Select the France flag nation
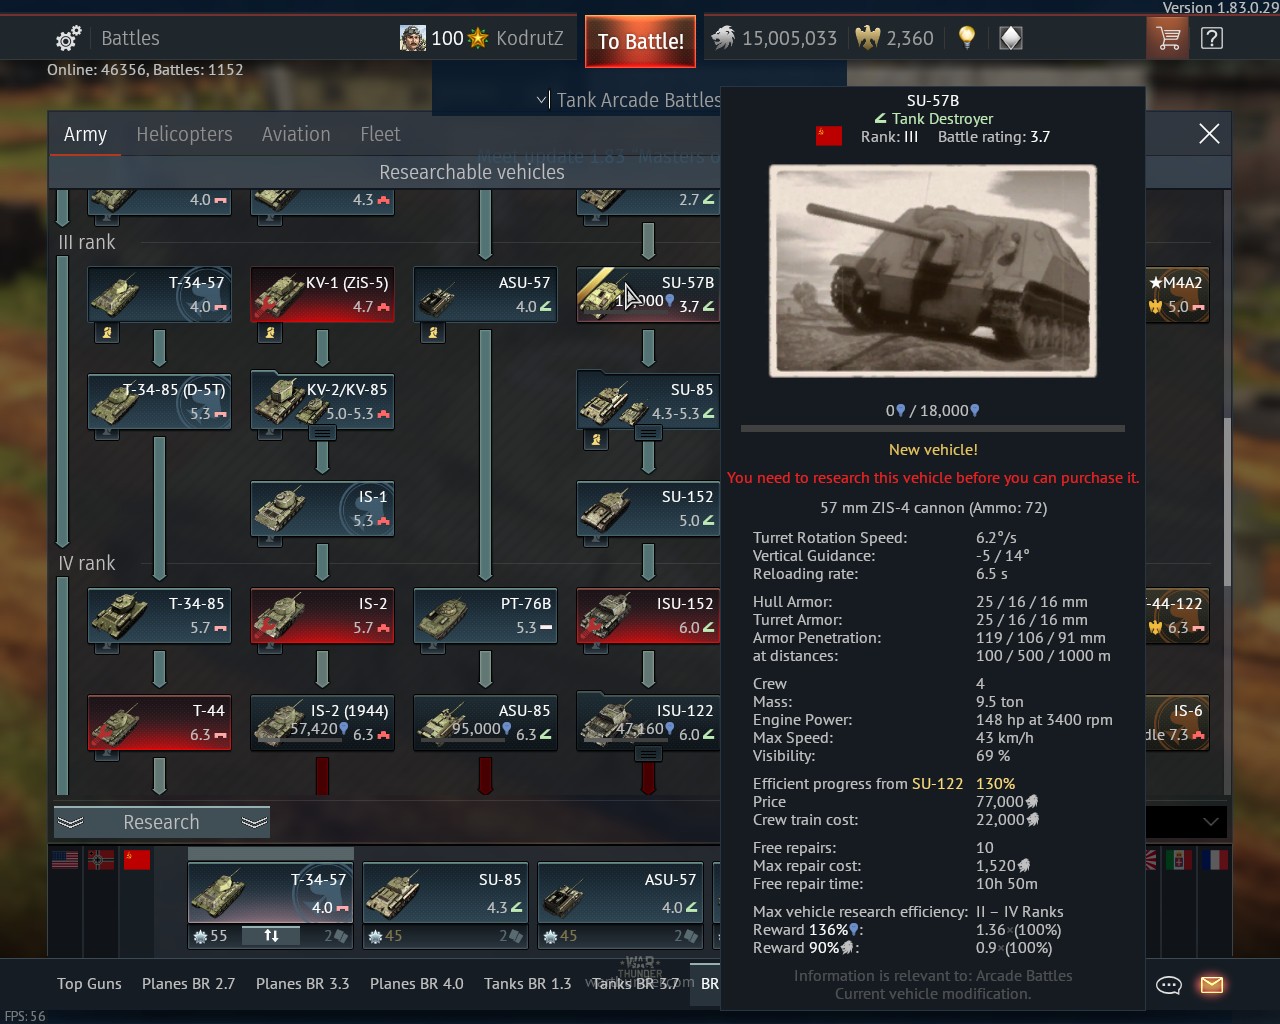This screenshot has width=1280, height=1024. pos(1215,860)
